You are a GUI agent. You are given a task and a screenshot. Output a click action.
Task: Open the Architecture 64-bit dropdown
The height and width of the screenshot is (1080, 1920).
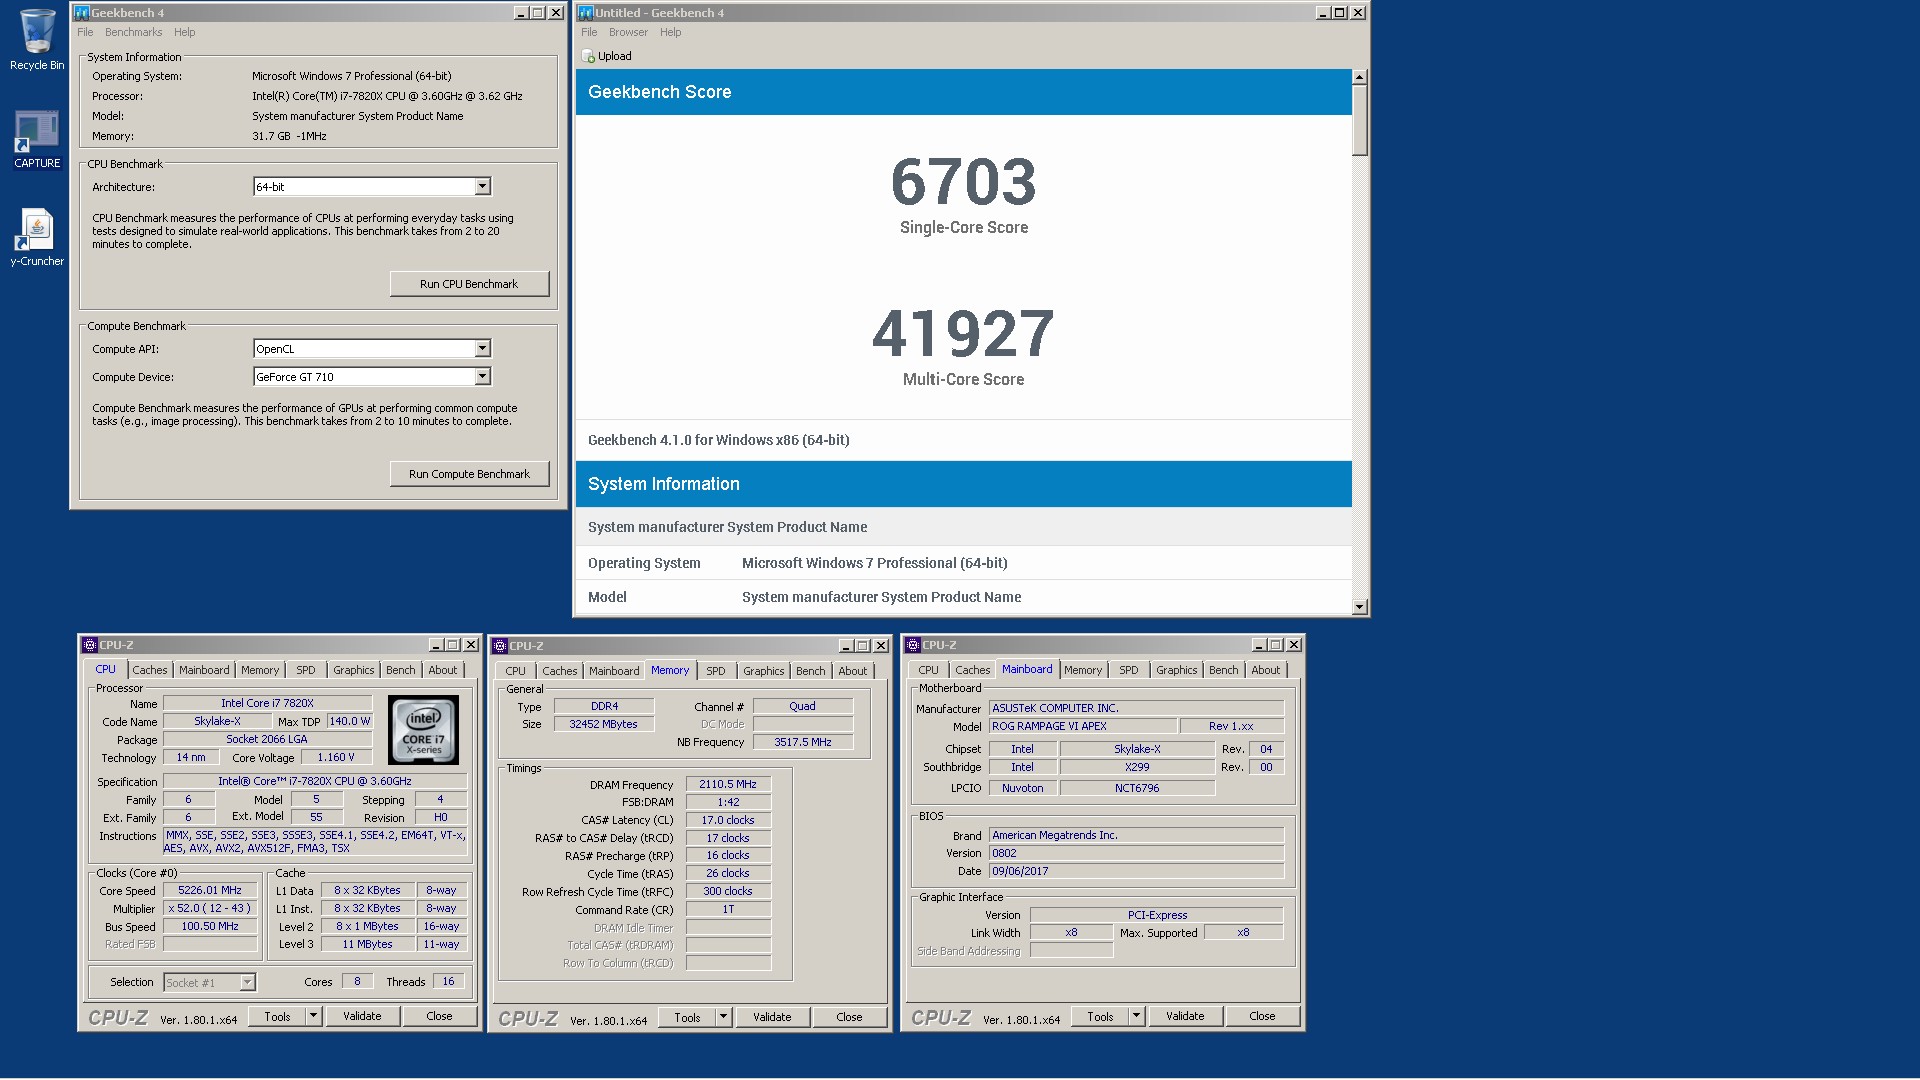tap(482, 187)
